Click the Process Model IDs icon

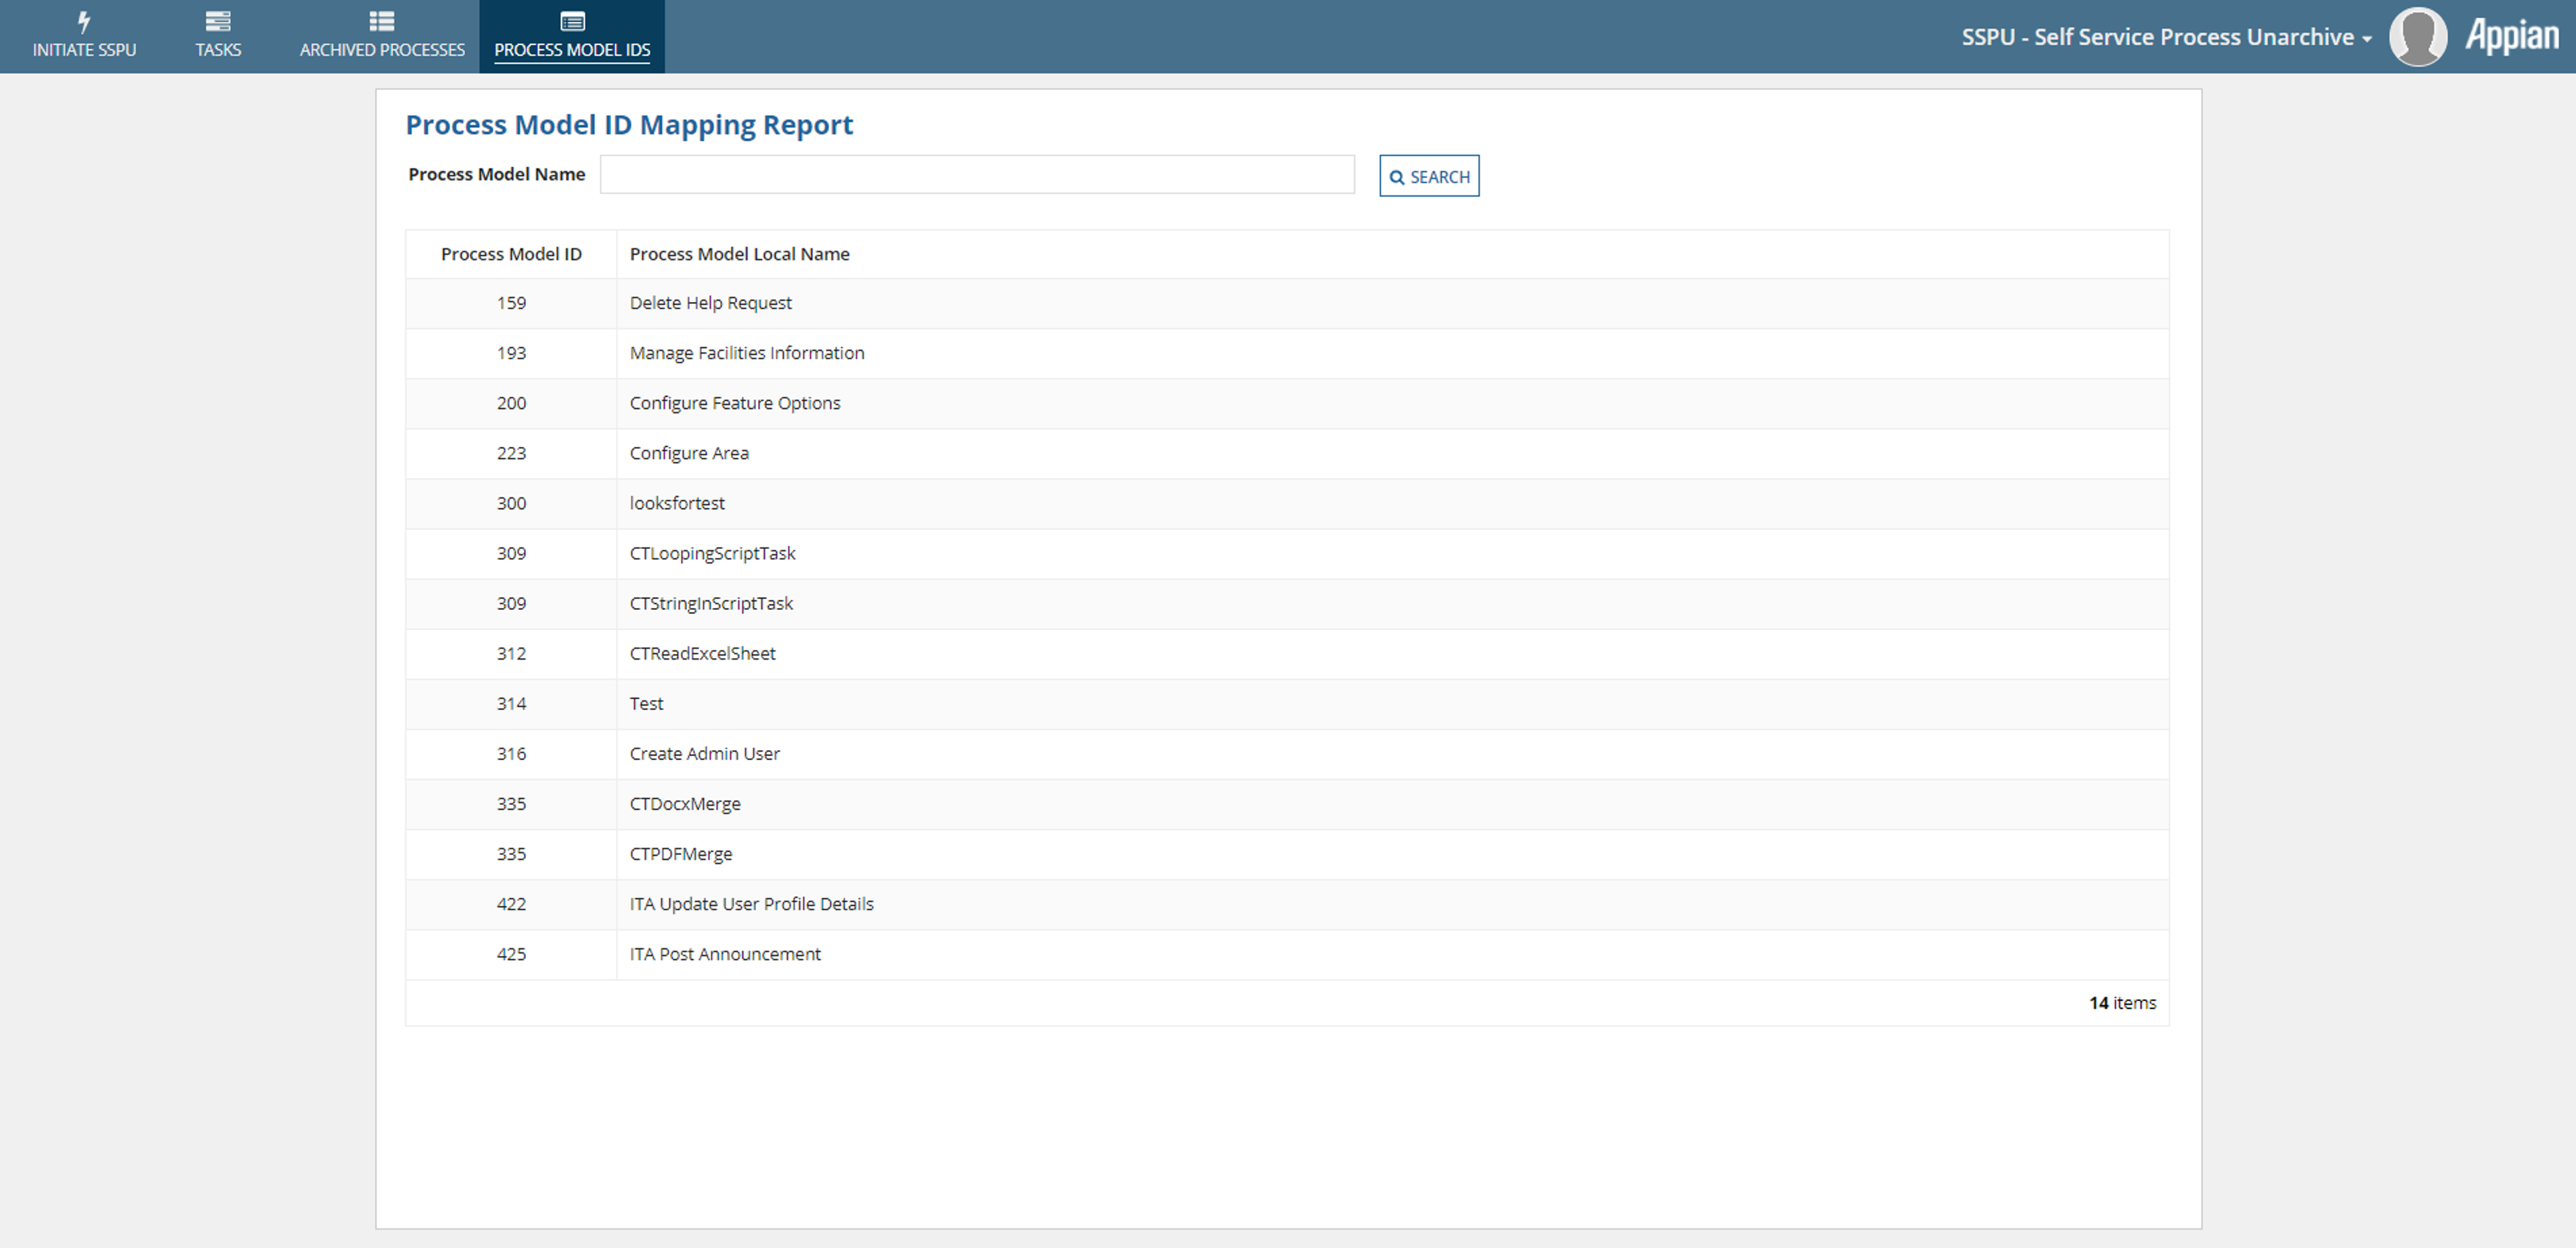point(572,21)
